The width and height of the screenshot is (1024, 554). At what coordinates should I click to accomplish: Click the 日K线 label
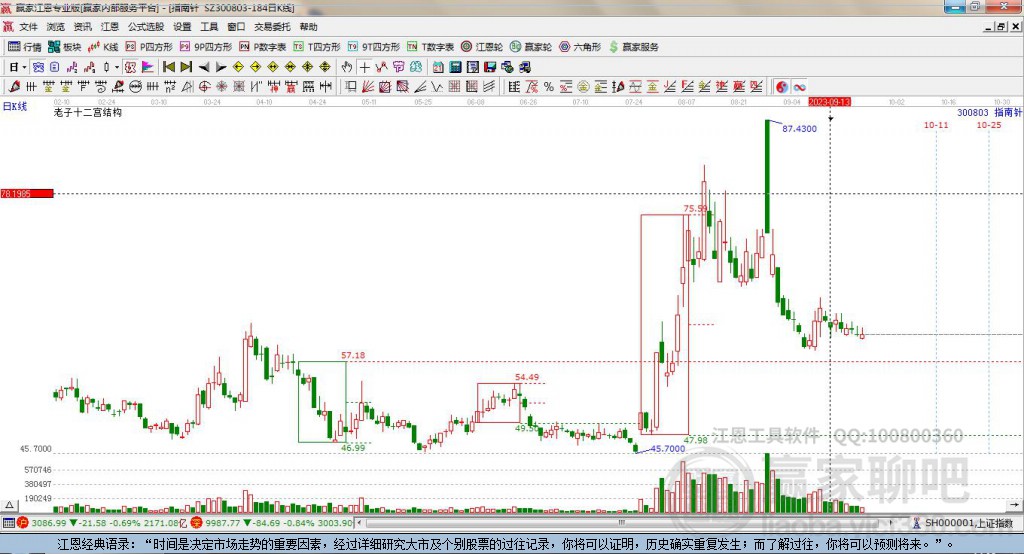click(15, 106)
